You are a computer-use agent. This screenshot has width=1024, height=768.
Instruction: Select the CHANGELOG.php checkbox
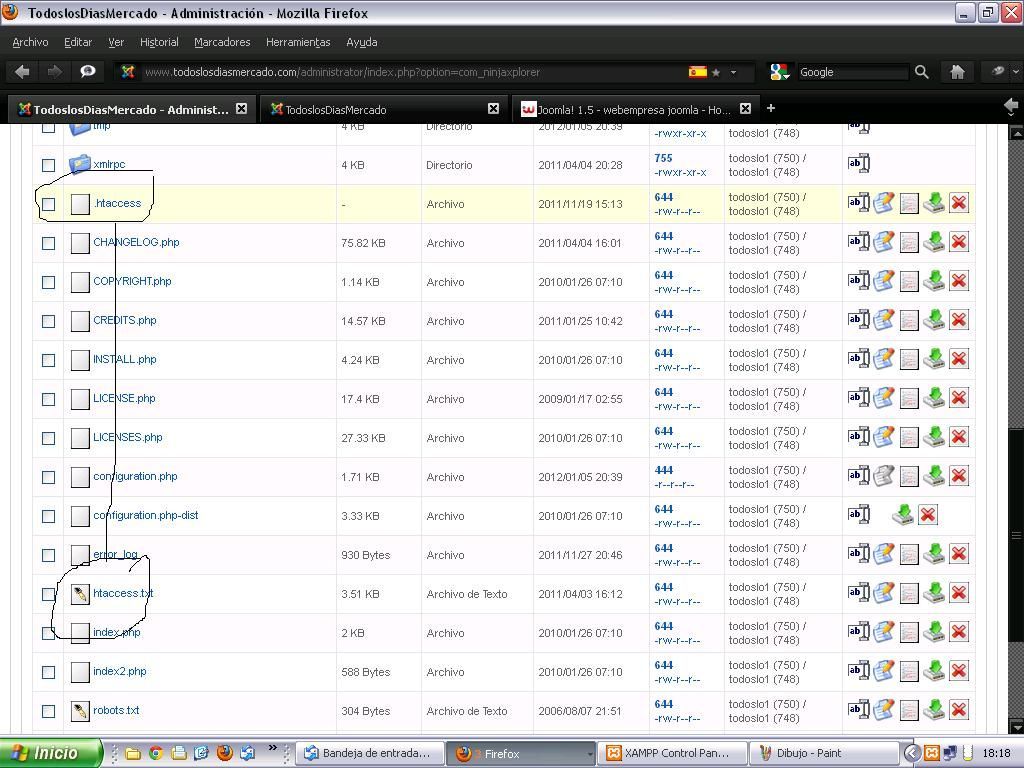coord(48,243)
